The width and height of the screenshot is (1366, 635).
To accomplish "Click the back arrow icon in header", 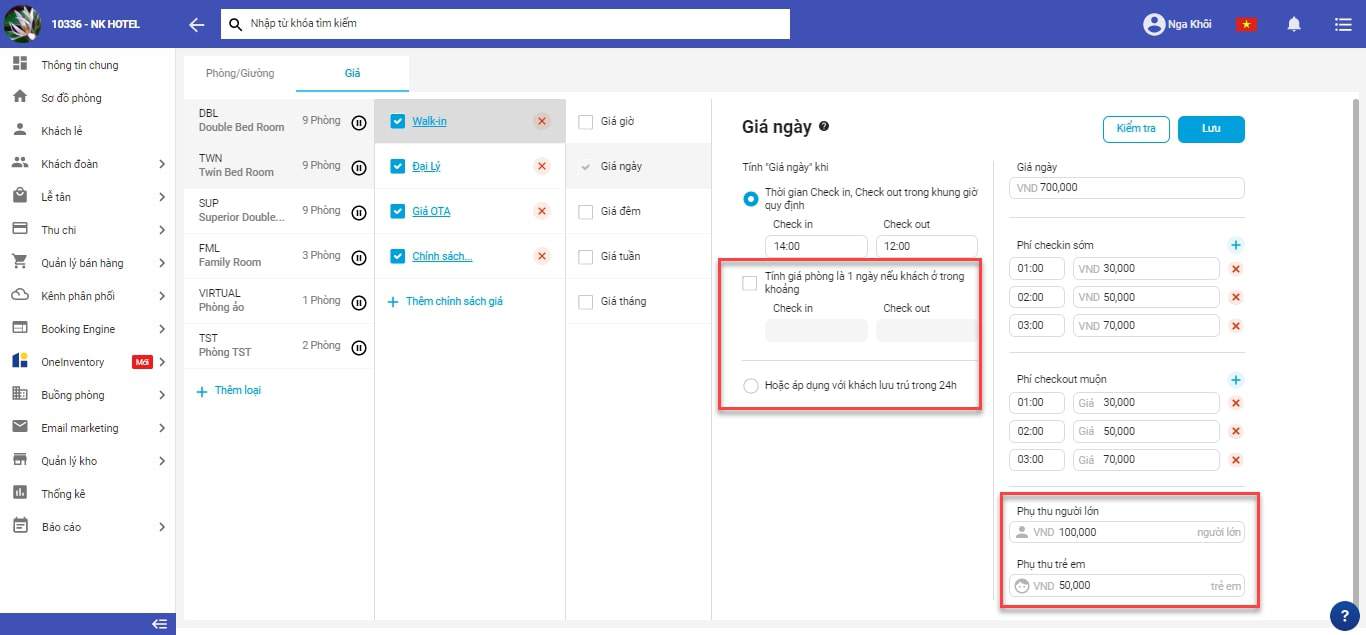I will point(197,25).
